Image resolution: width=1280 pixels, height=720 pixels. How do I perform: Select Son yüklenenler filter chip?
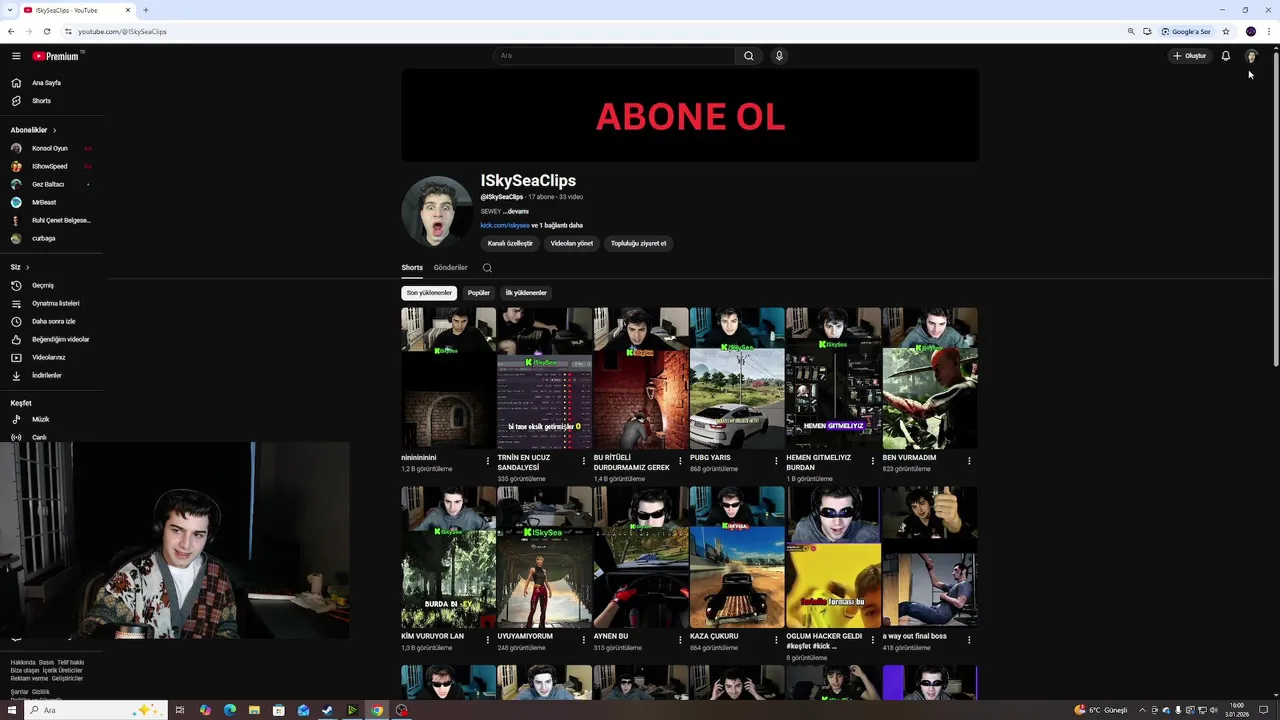[429, 293]
